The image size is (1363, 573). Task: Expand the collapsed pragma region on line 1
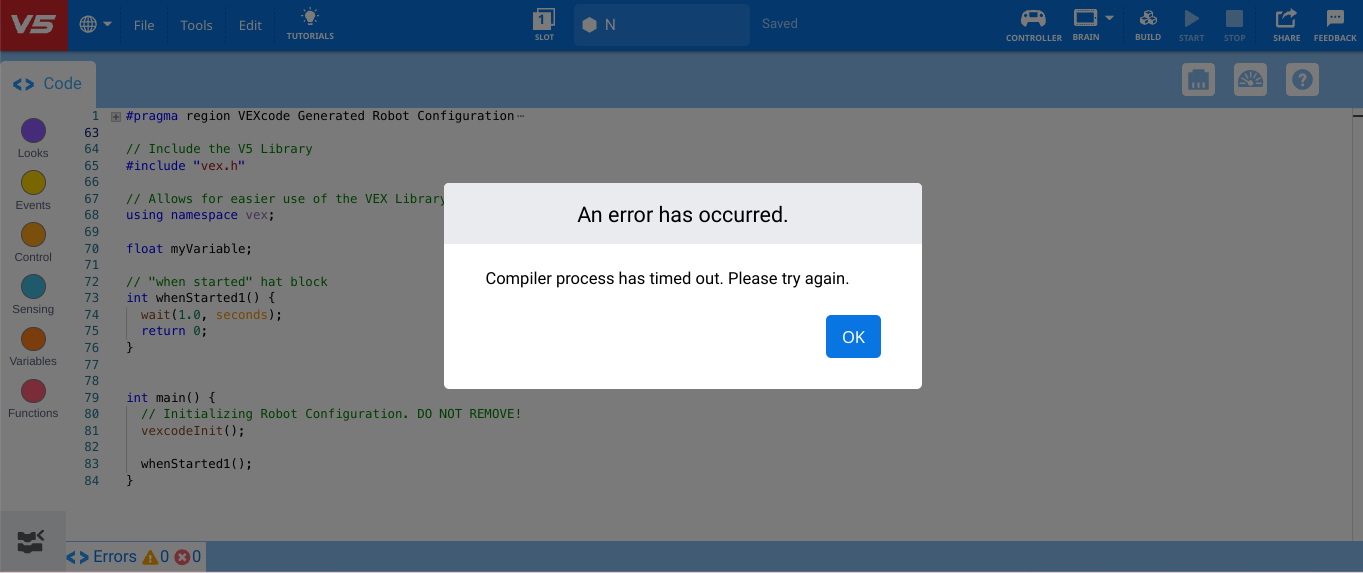click(116, 116)
